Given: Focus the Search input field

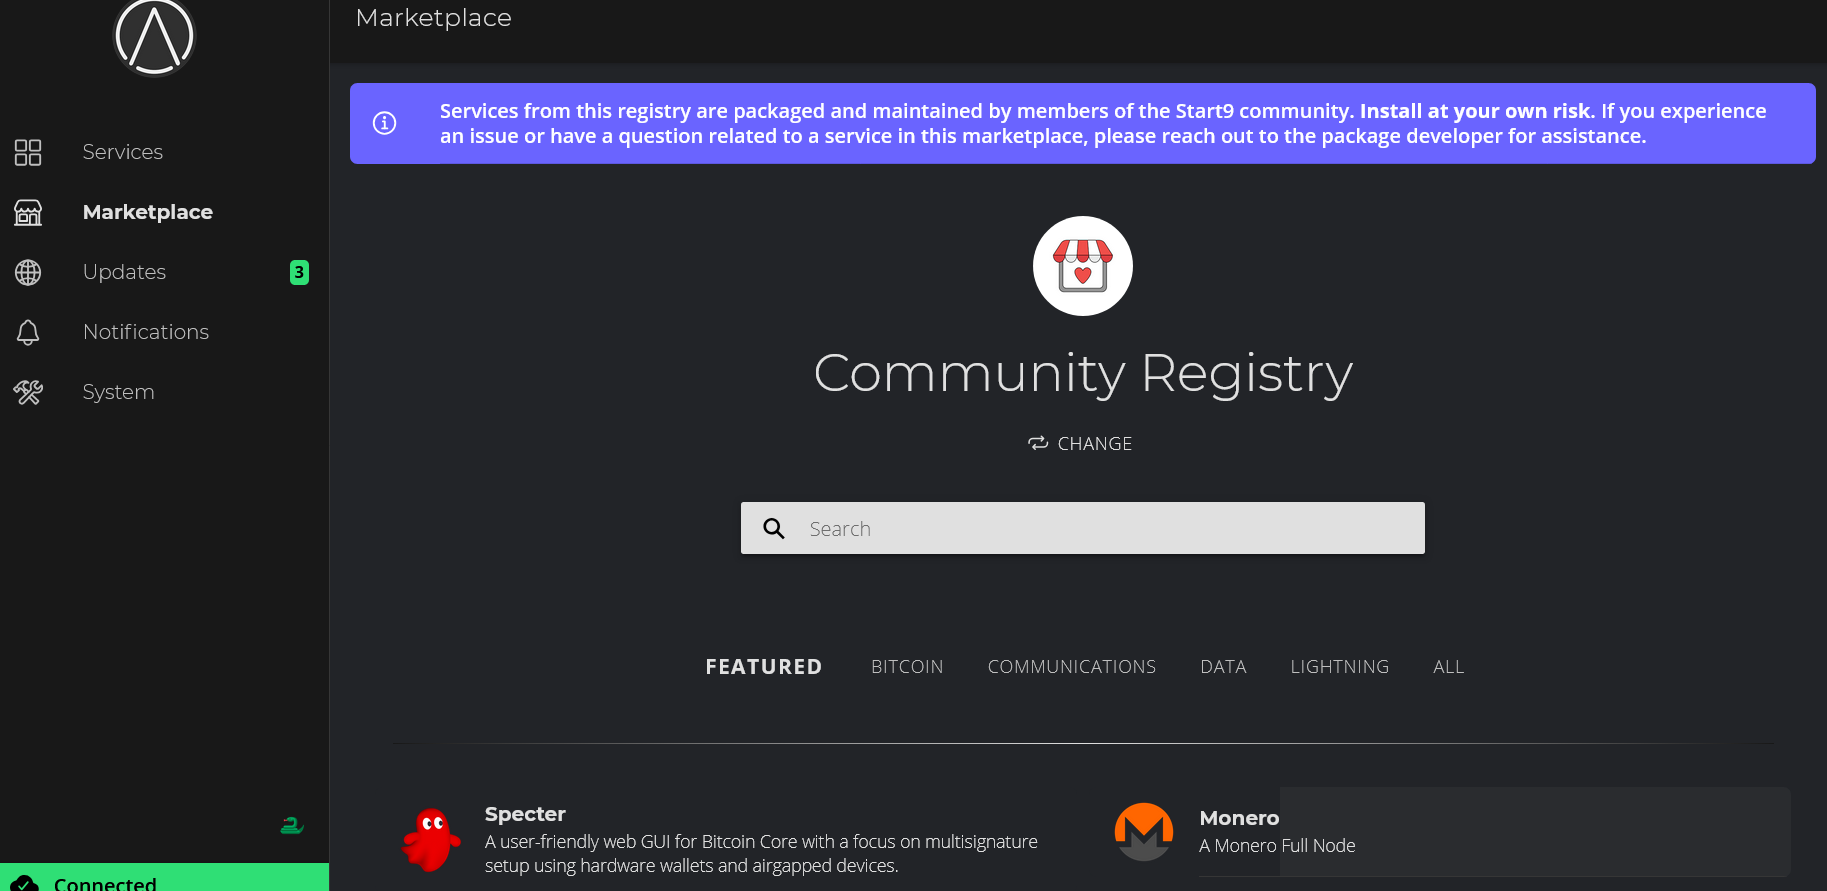Looking at the screenshot, I should click(1083, 528).
